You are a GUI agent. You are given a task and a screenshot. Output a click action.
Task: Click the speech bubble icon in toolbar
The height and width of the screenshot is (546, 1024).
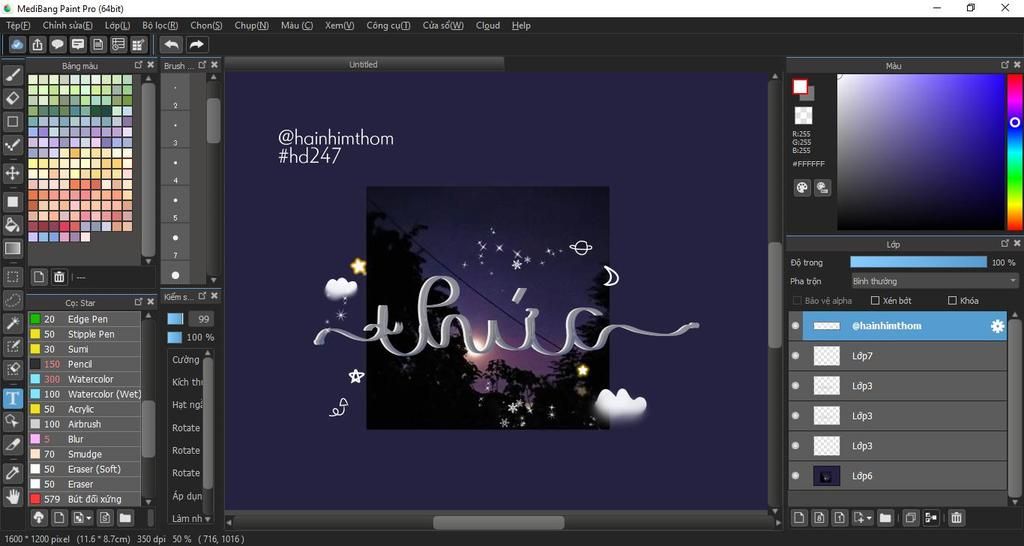pos(58,44)
